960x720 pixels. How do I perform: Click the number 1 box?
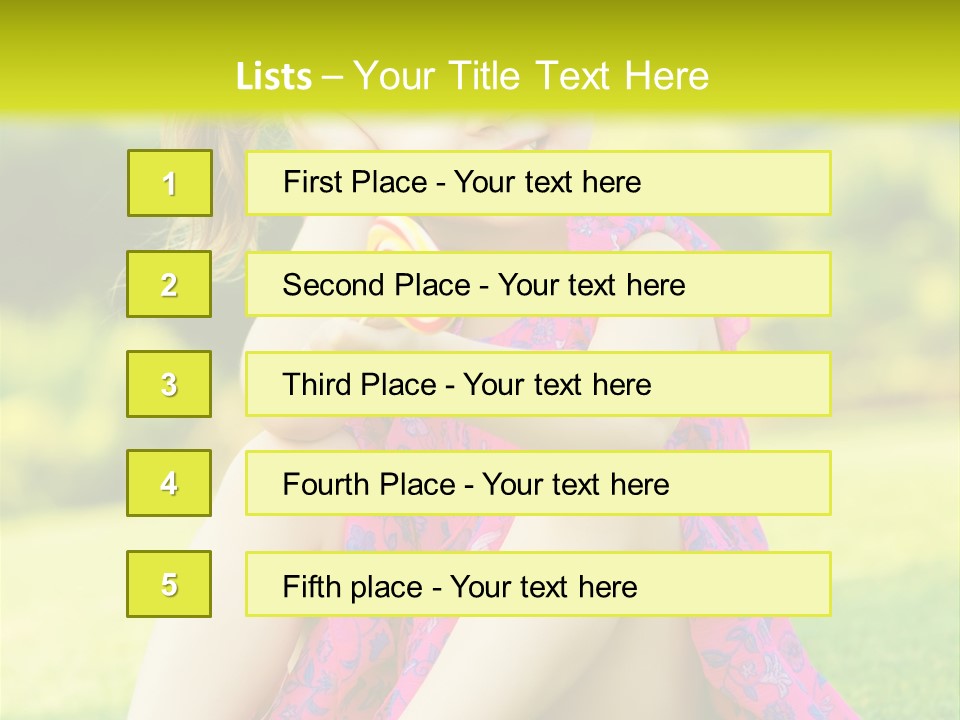coord(170,183)
